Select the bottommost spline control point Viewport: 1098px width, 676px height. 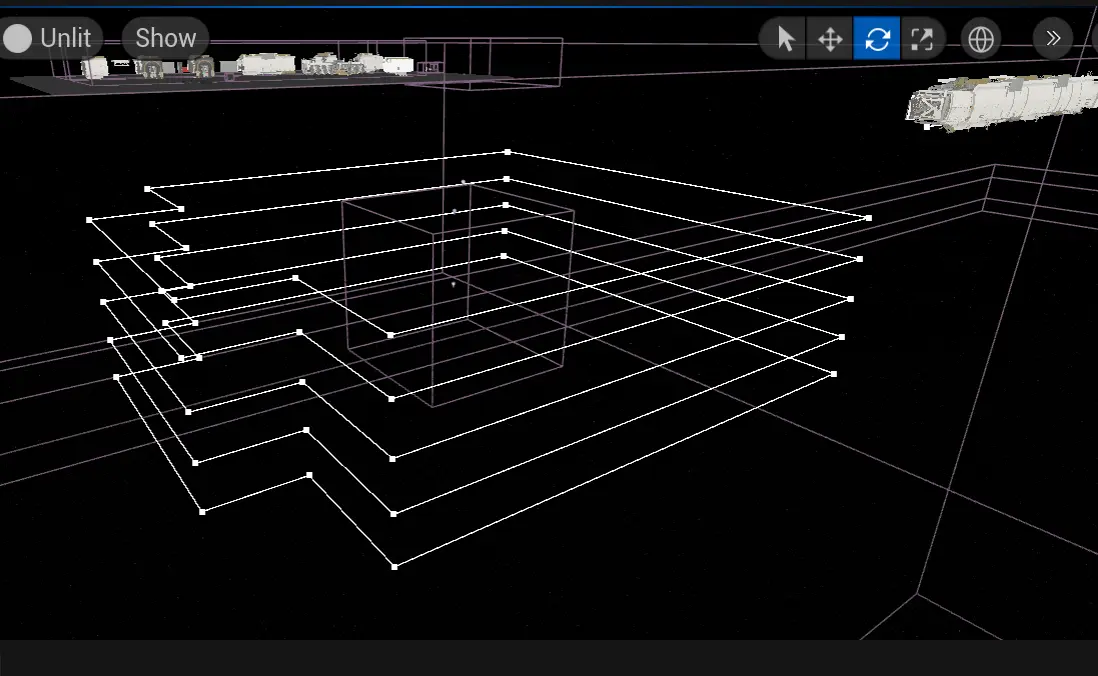click(395, 567)
